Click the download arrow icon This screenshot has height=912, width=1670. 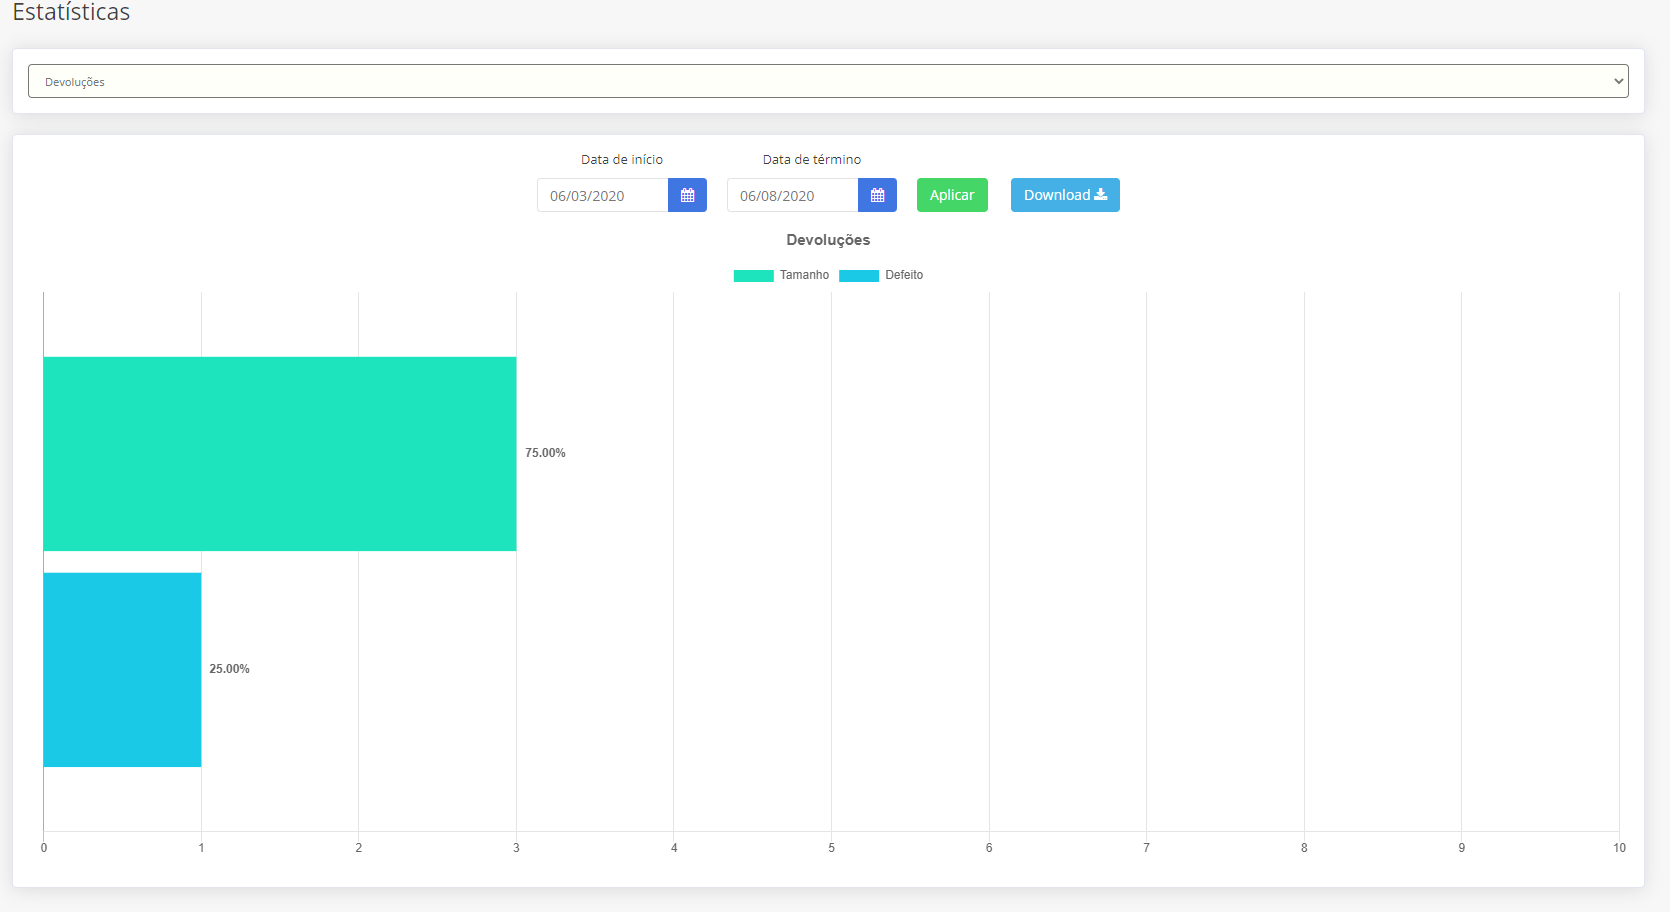tap(1101, 195)
